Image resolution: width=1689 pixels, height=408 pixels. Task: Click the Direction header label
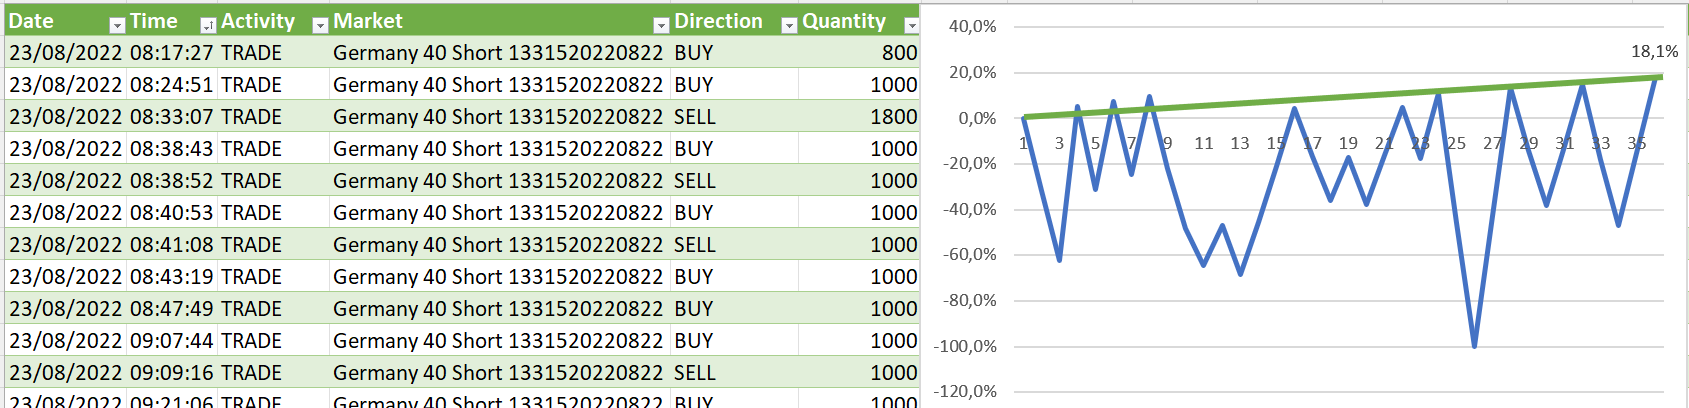pyautogui.click(x=718, y=21)
